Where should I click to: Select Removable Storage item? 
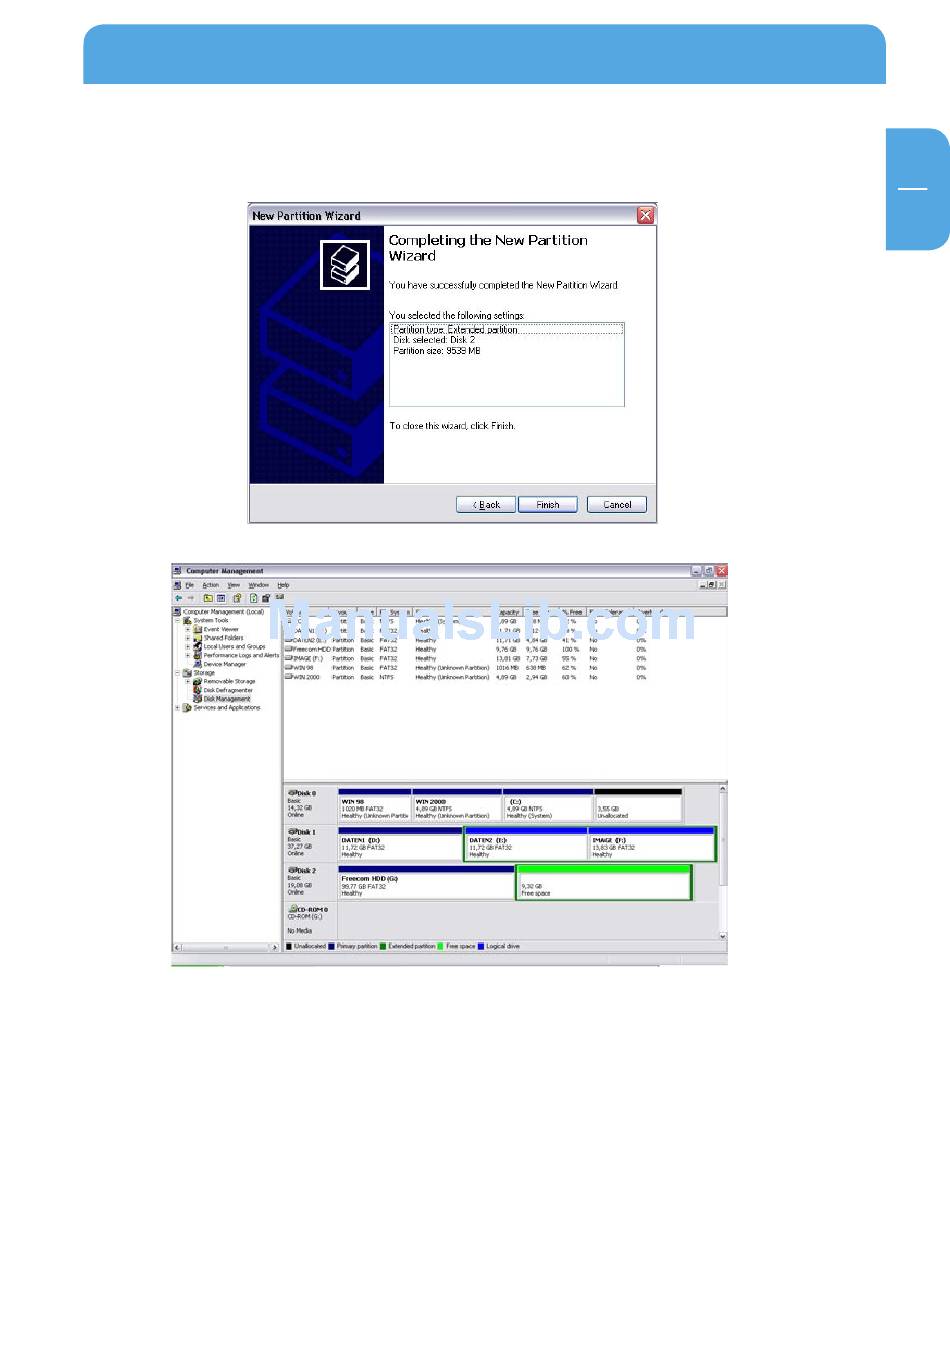(x=229, y=681)
